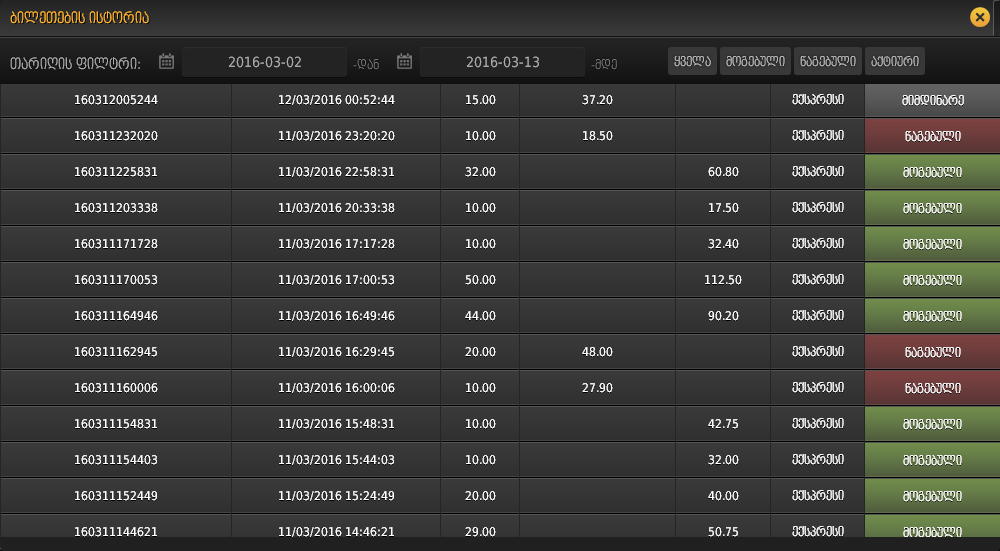Image resolution: width=1000 pixels, height=551 pixels.
Task: Click the timestamp 11/03/2016 20:33:38
Action: (336, 208)
